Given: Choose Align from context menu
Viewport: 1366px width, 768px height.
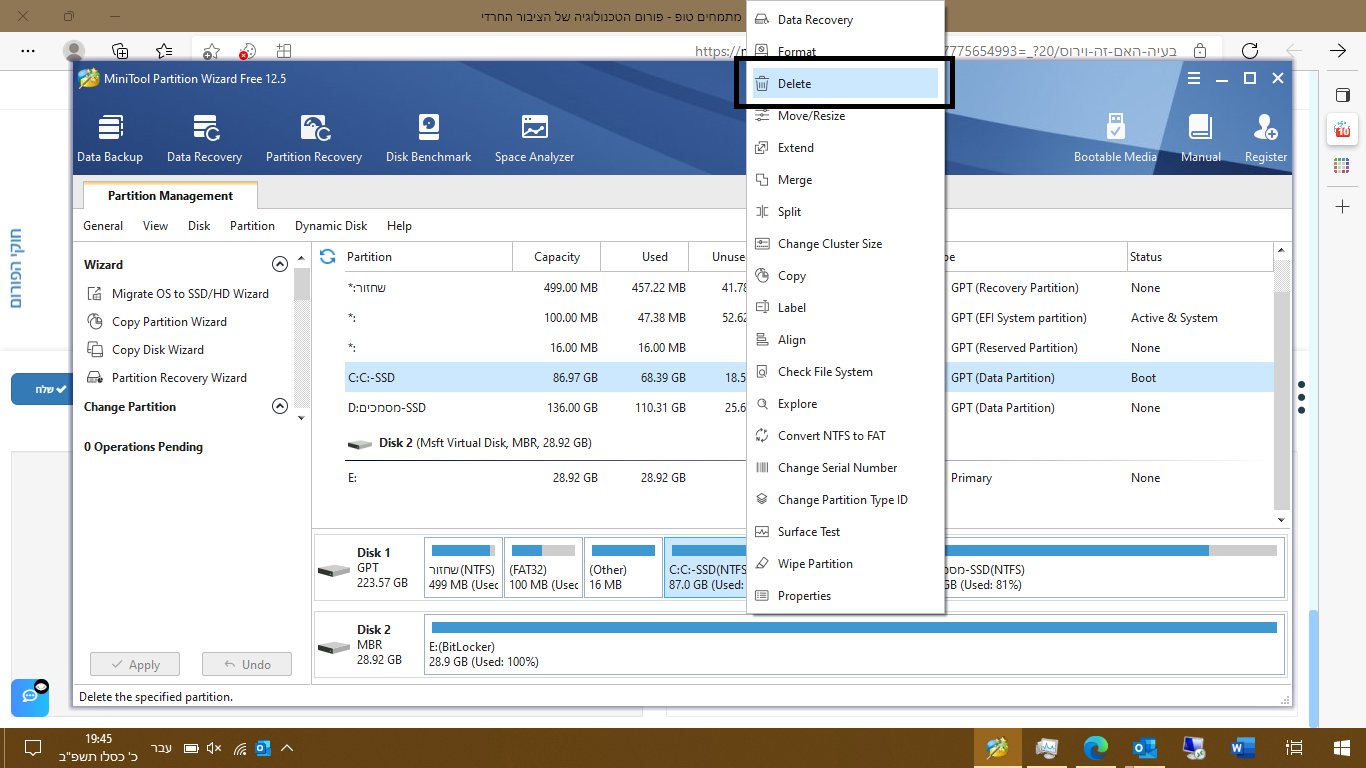Looking at the screenshot, I should (x=845, y=340).
